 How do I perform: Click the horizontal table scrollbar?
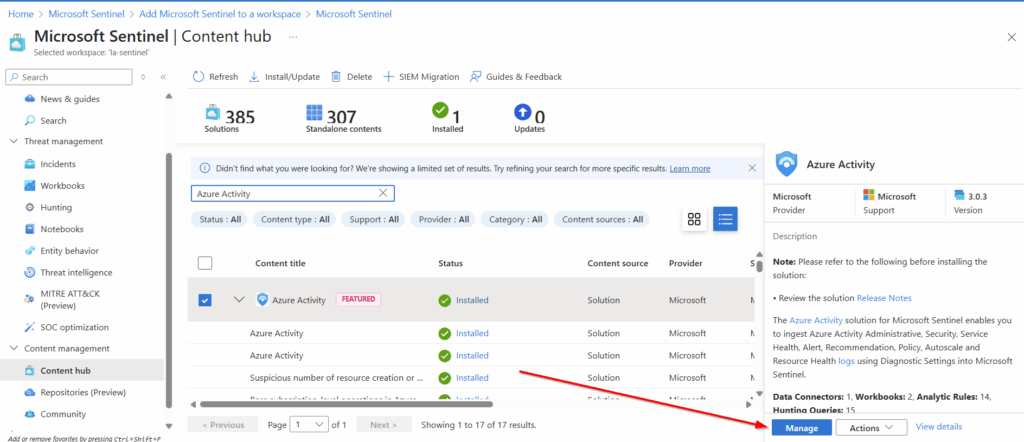coord(346,404)
